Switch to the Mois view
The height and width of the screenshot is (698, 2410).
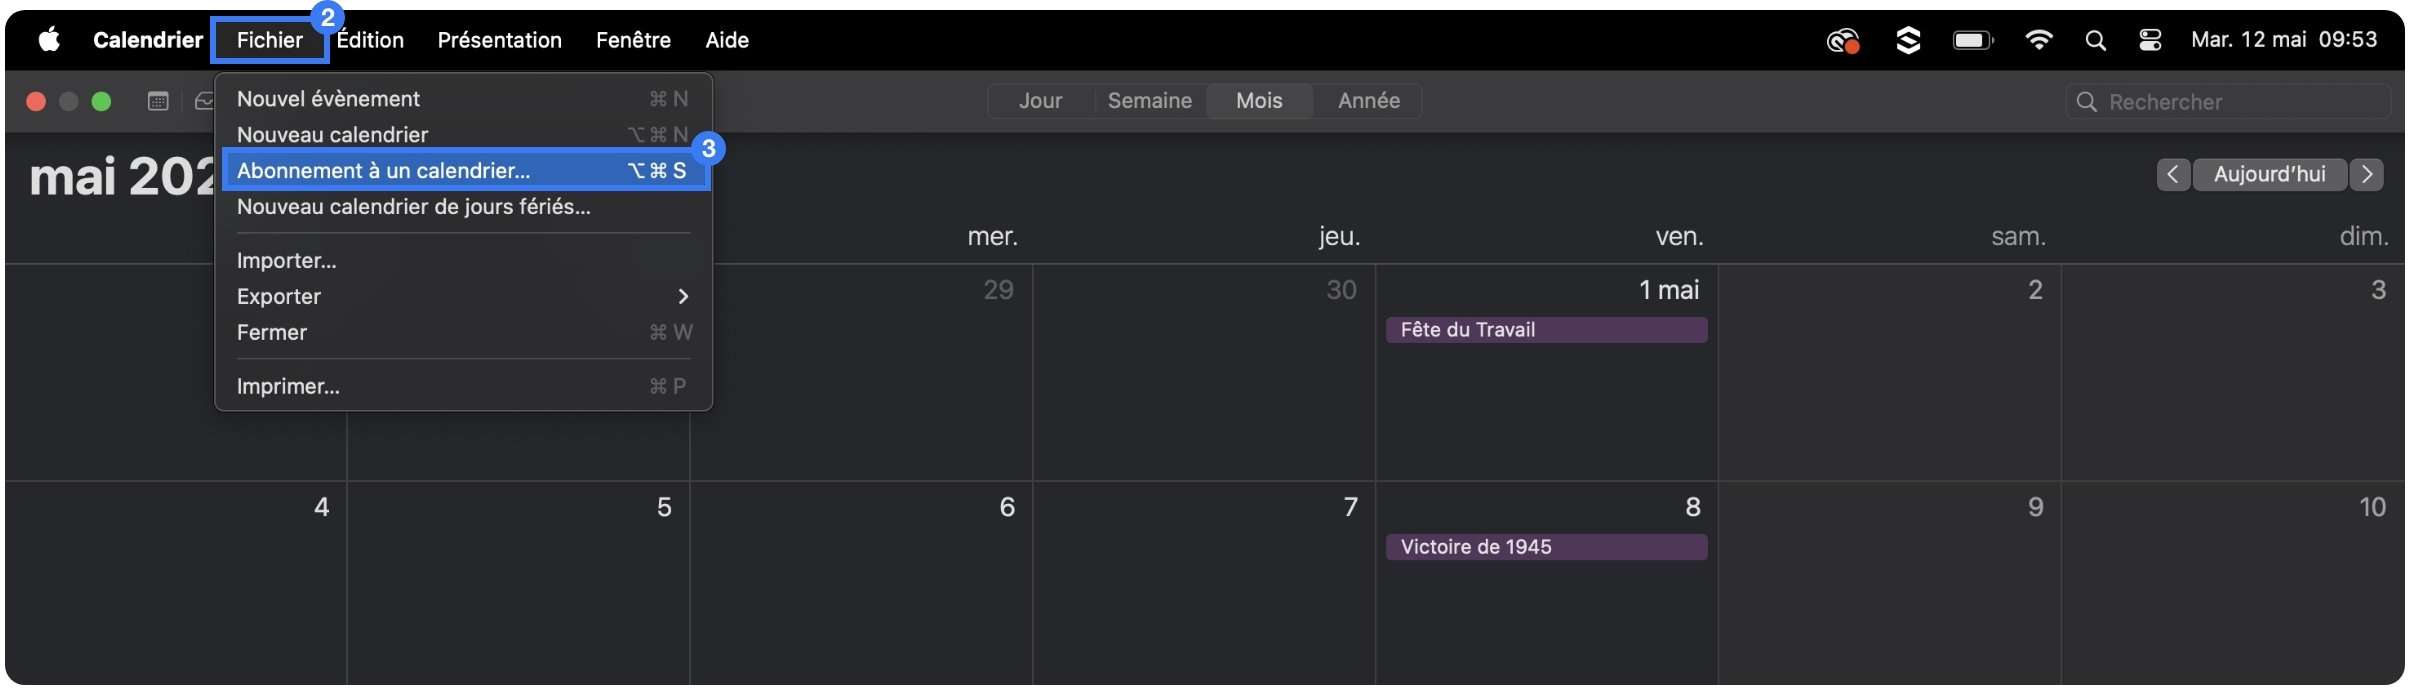pyautogui.click(x=1259, y=101)
